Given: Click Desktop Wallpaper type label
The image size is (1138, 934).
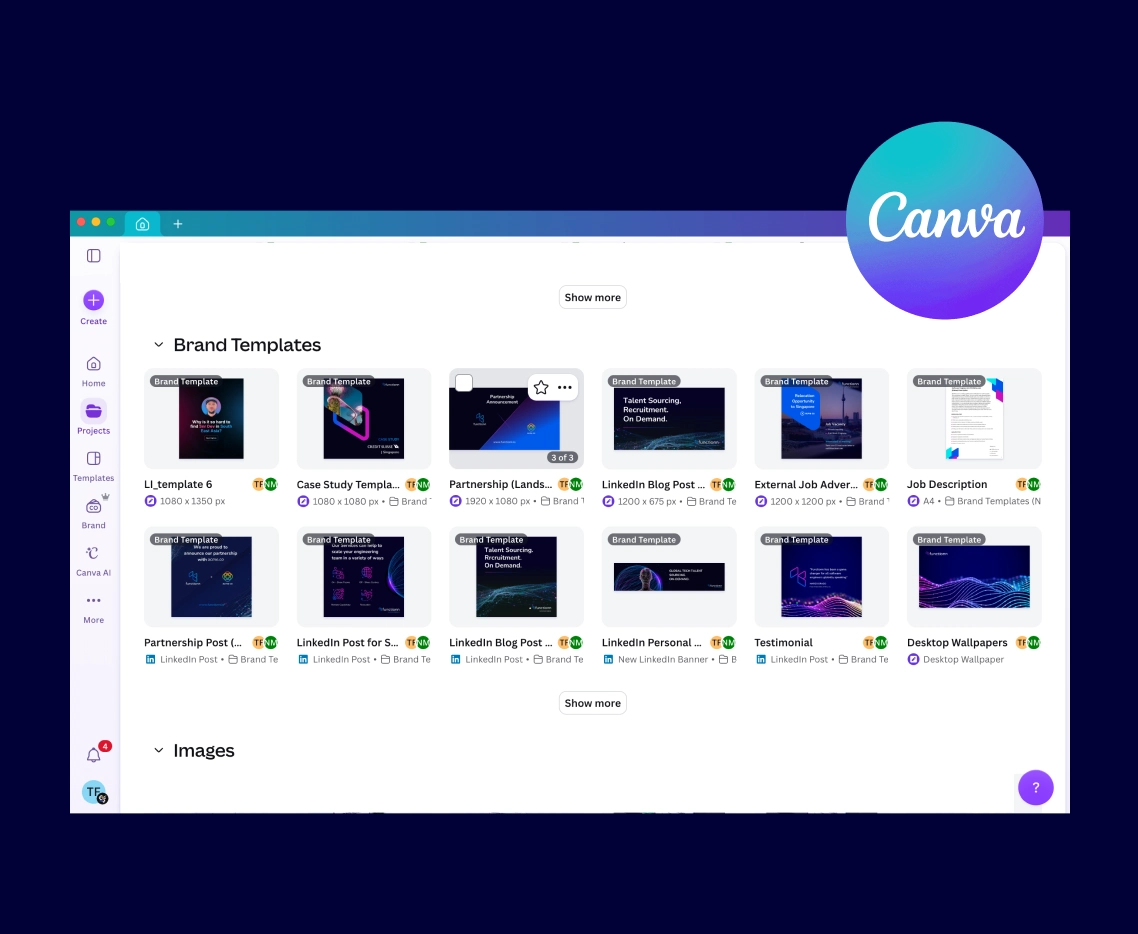Looking at the screenshot, I should (x=963, y=659).
